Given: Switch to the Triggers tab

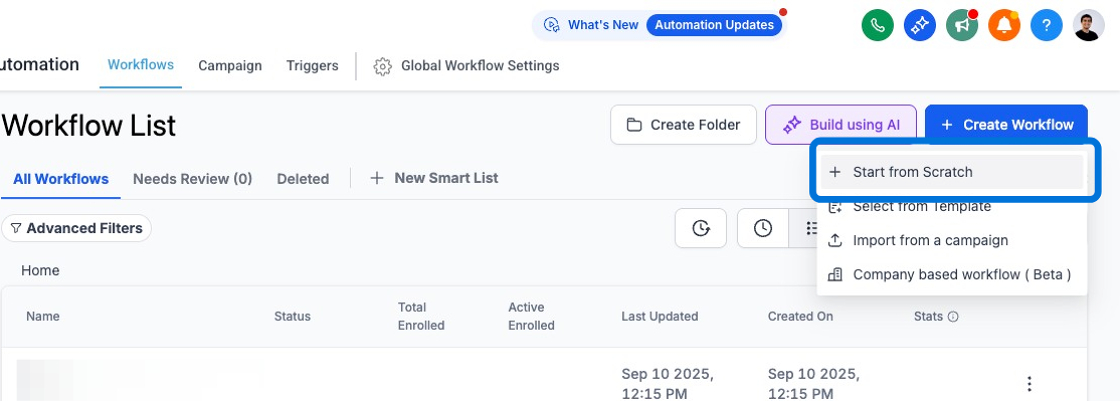Looking at the screenshot, I should point(312,66).
